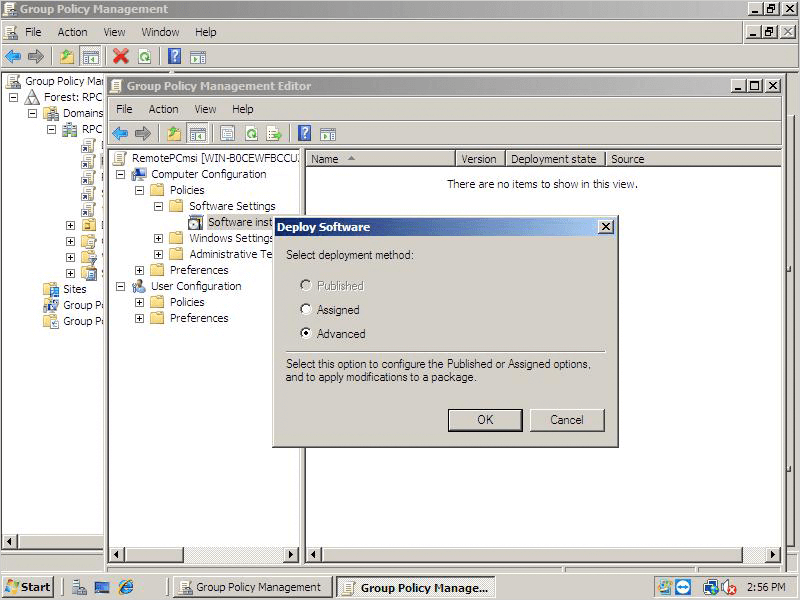The height and width of the screenshot is (600, 800).
Task: Click Export List icon in Editor toolbar
Action: 274,133
